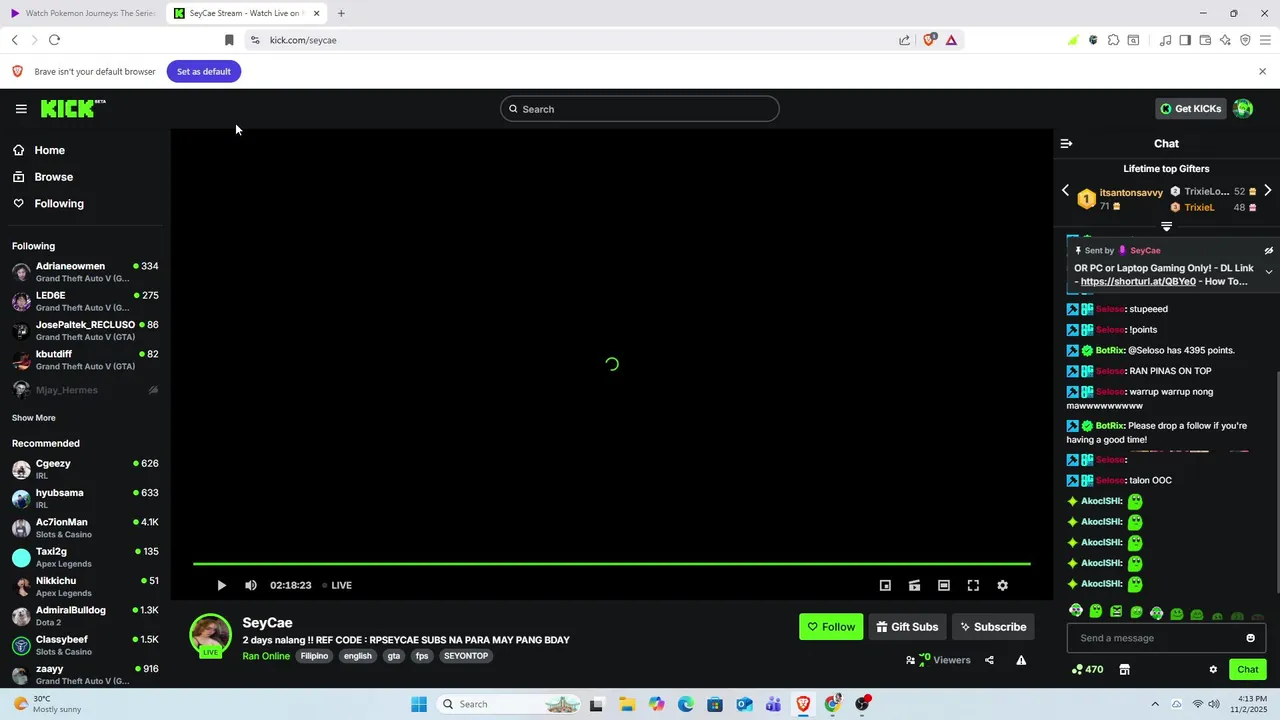The image size is (1280, 720).
Task: Open File Explorer from taskbar
Action: (626, 704)
